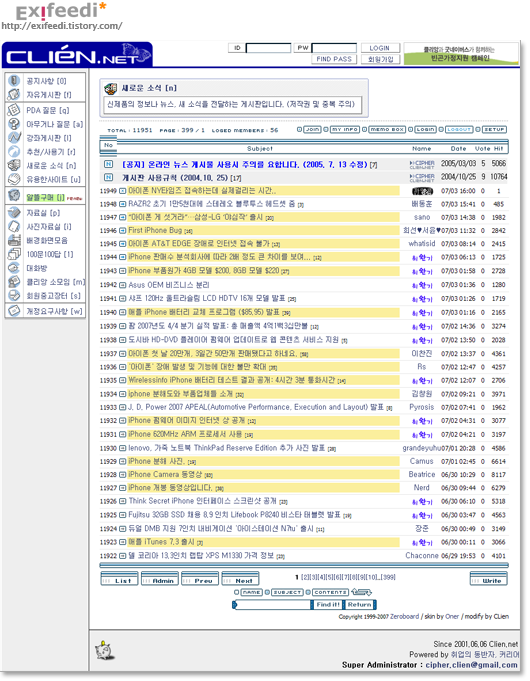Click the ID input field
Viewport: 530px width, 681px height.
[268, 48]
